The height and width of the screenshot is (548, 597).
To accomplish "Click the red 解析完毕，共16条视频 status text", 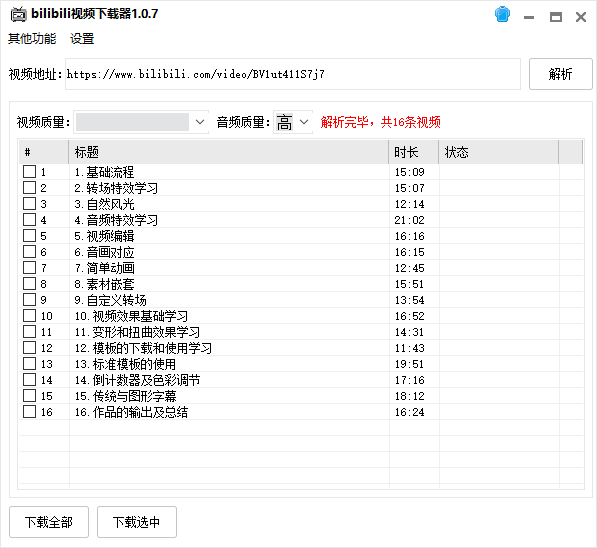I will (x=380, y=122).
